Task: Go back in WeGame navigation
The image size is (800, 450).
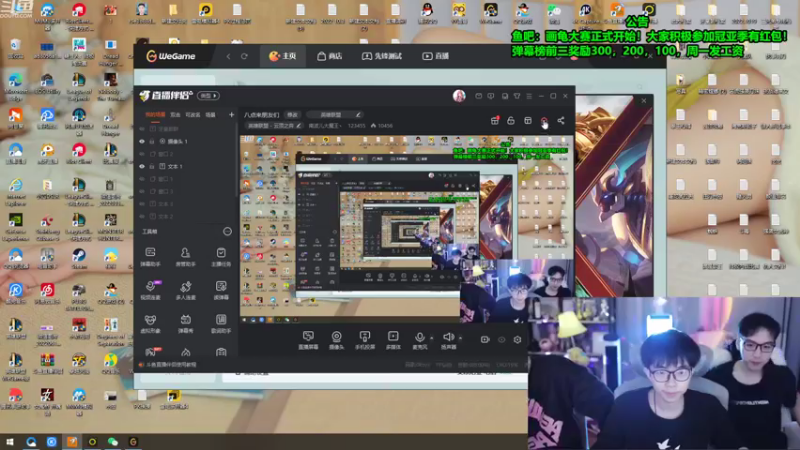Action: [229, 56]
